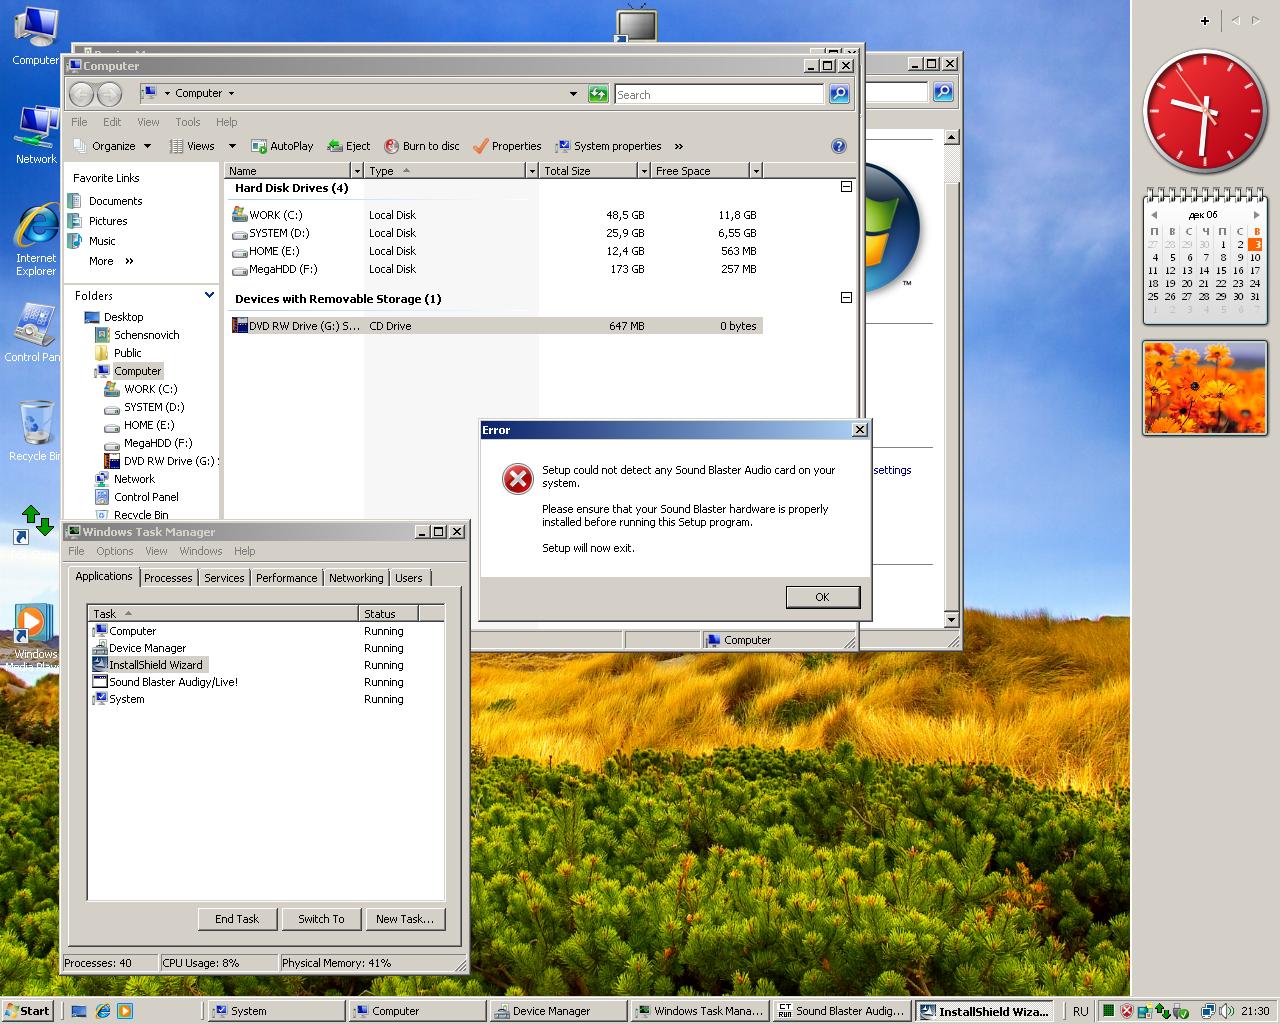Collapse the Hard Disk Drives group
Viewport: 1280px width, 1024px height.
click(x=846, y=187)
